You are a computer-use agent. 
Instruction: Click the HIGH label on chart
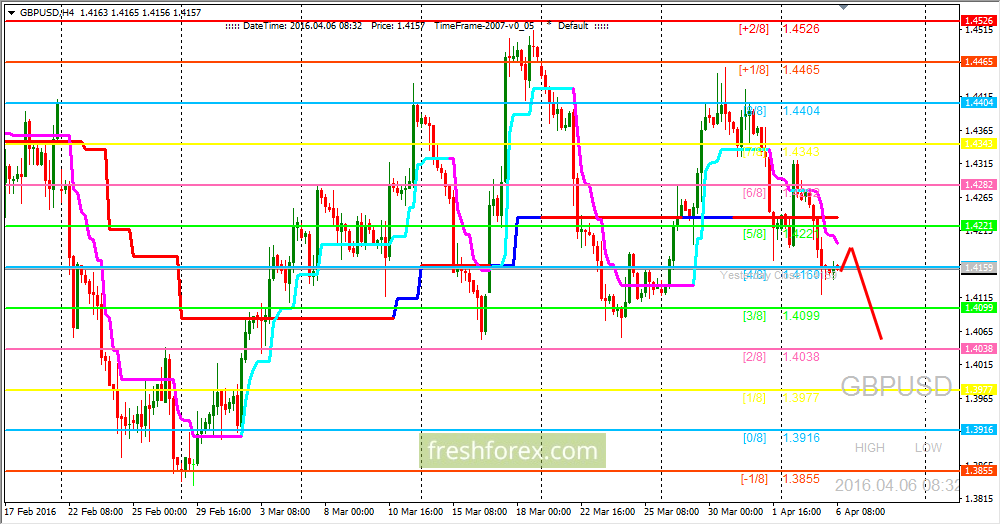point(869,448)
